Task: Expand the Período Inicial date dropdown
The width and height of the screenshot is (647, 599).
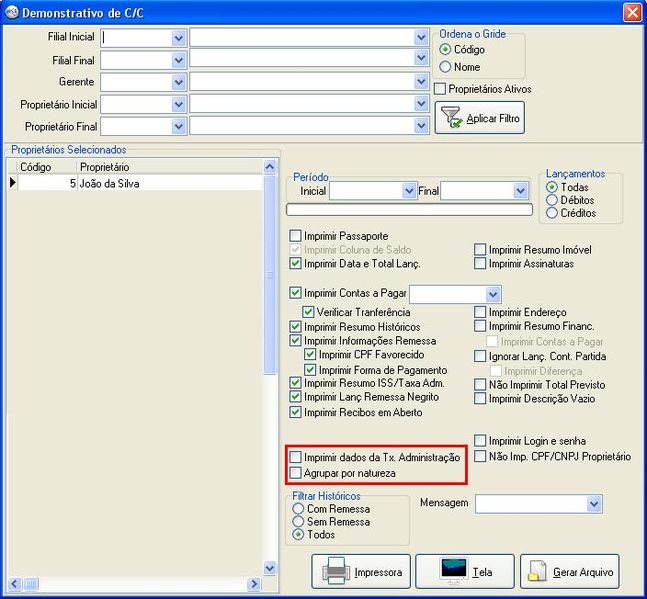Action: (408, 190)
